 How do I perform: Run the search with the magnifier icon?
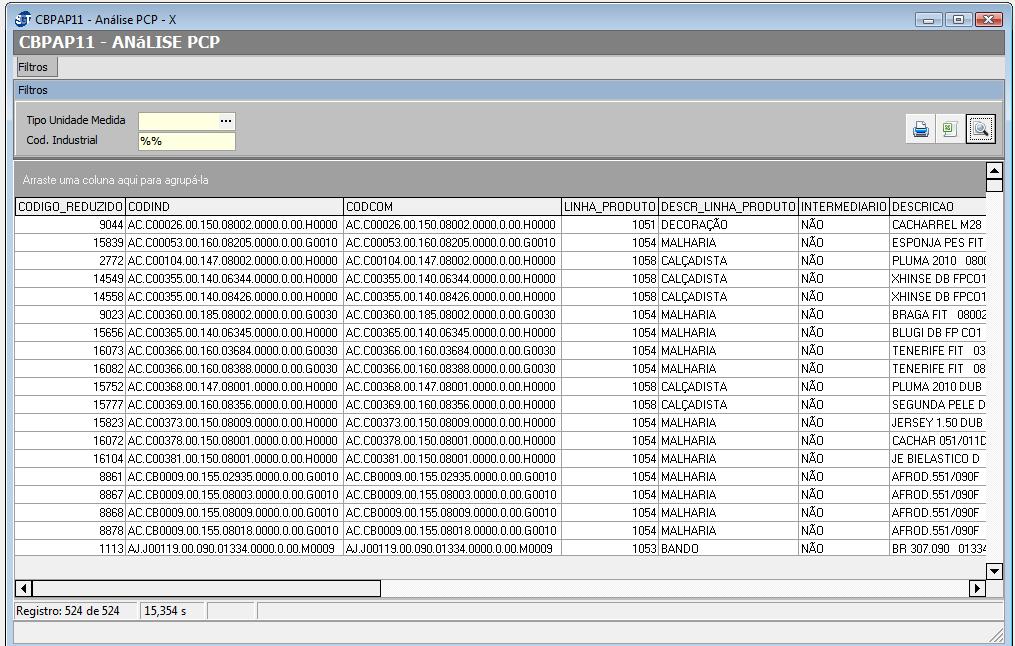tap(980, 129)
